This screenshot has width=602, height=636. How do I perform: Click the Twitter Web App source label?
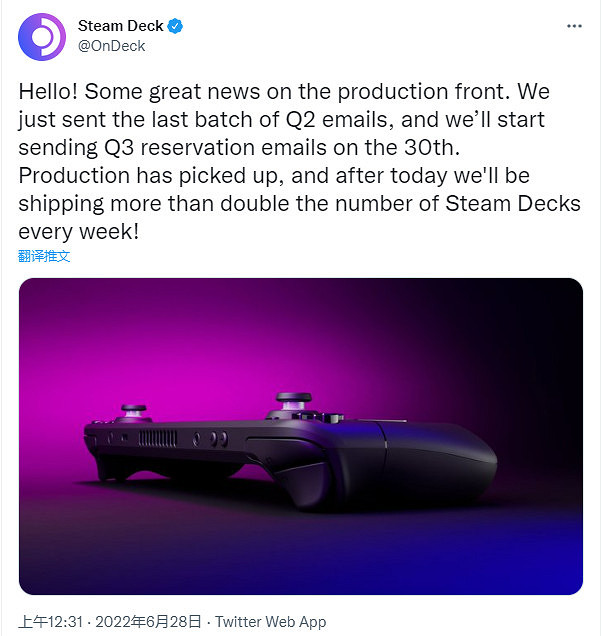pyautogui.click(x=270, y=622)
